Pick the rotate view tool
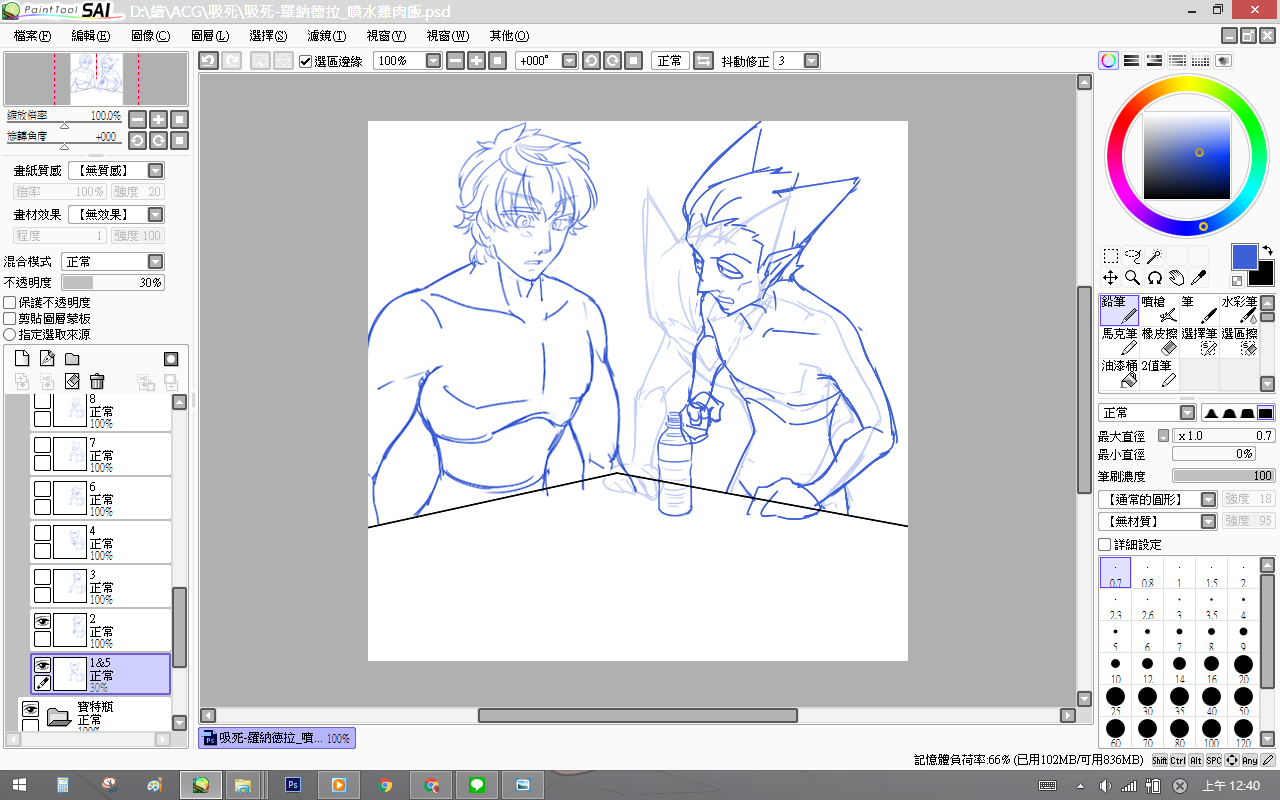Image resolution: width=1280 pixels, height=800 pixels. [x=1154, y=278]
